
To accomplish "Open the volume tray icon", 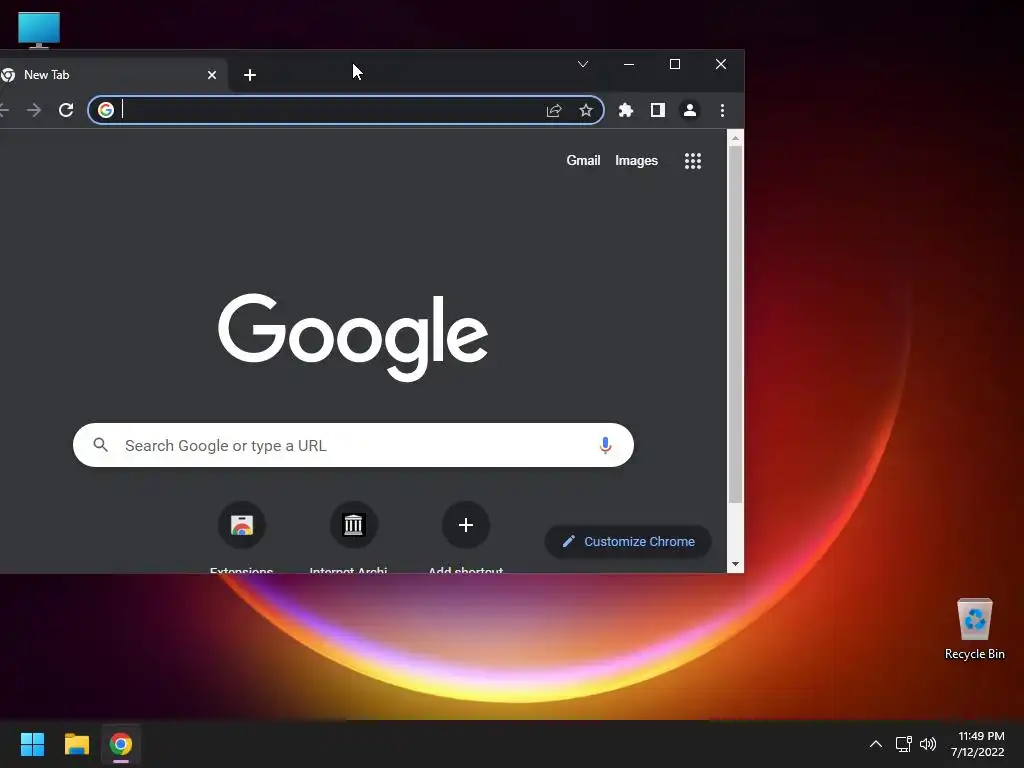I will click(x=928, y=744).
